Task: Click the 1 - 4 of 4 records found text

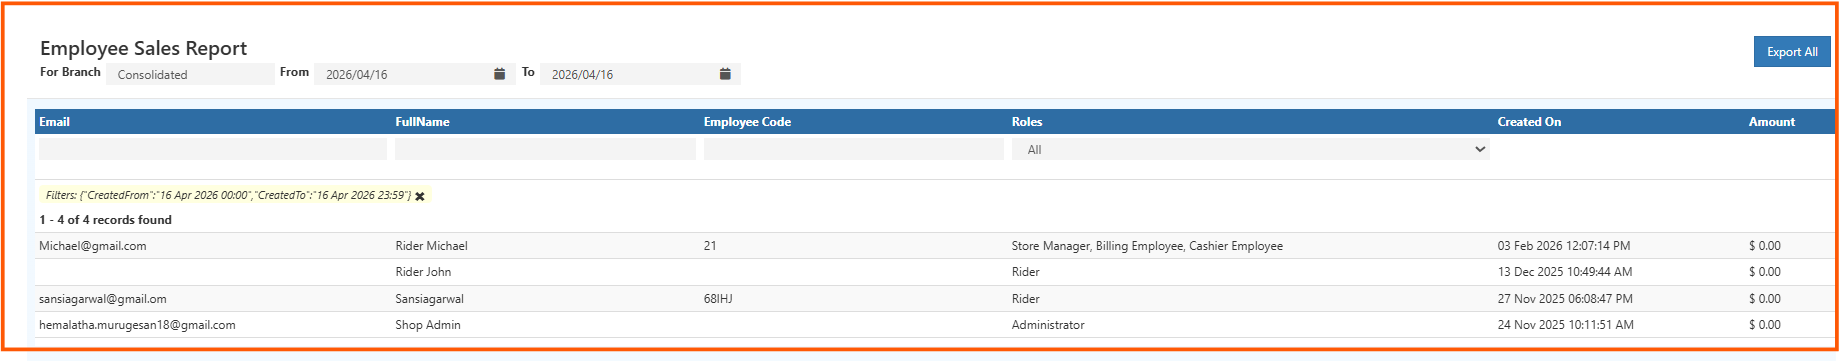Action: coord(105,220)
